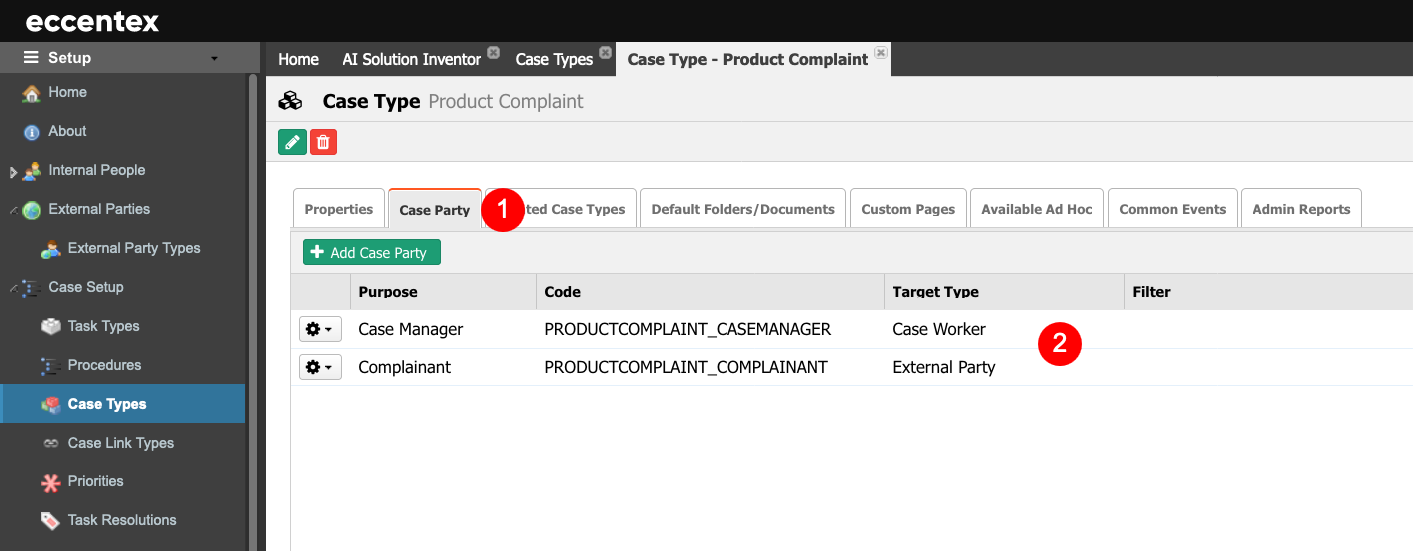Switch to the Case Types top tab
The width and height of the screenshot is (1413, 551).
tap(554, 59)
